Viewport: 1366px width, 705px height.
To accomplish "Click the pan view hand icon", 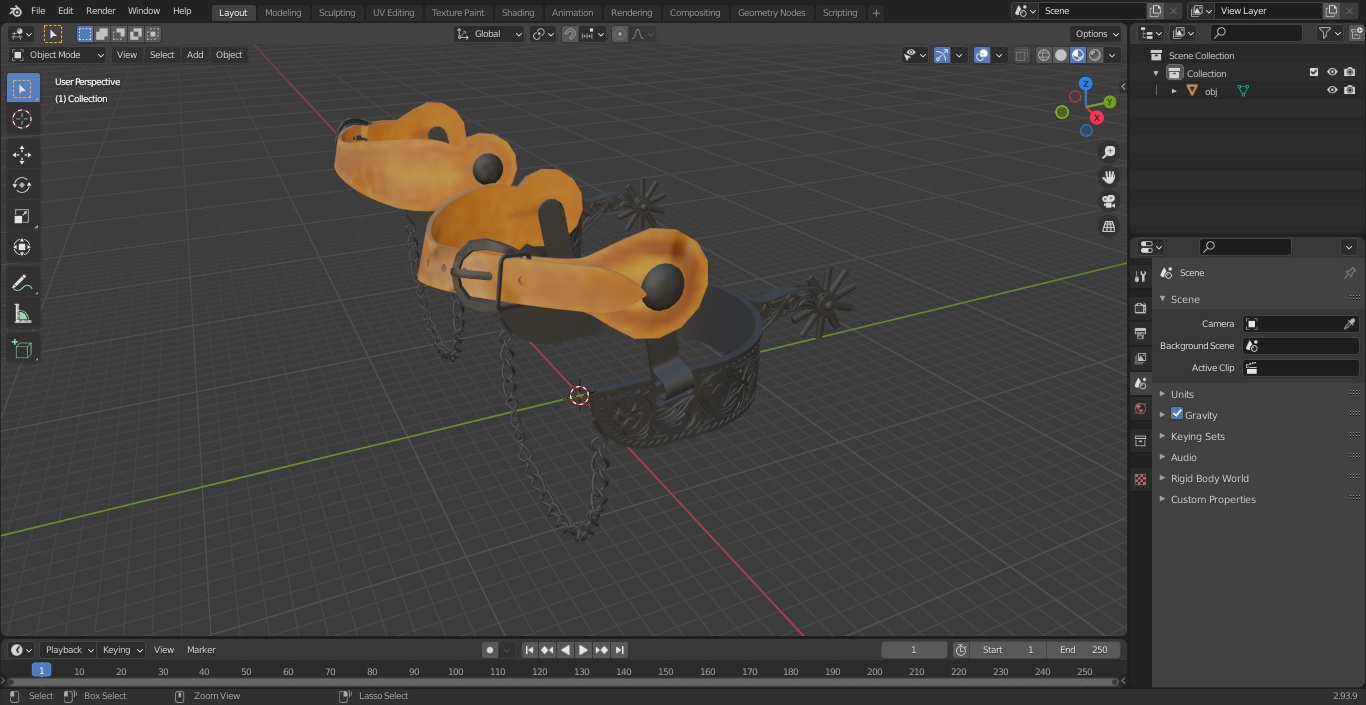I will pos(1108,177).
